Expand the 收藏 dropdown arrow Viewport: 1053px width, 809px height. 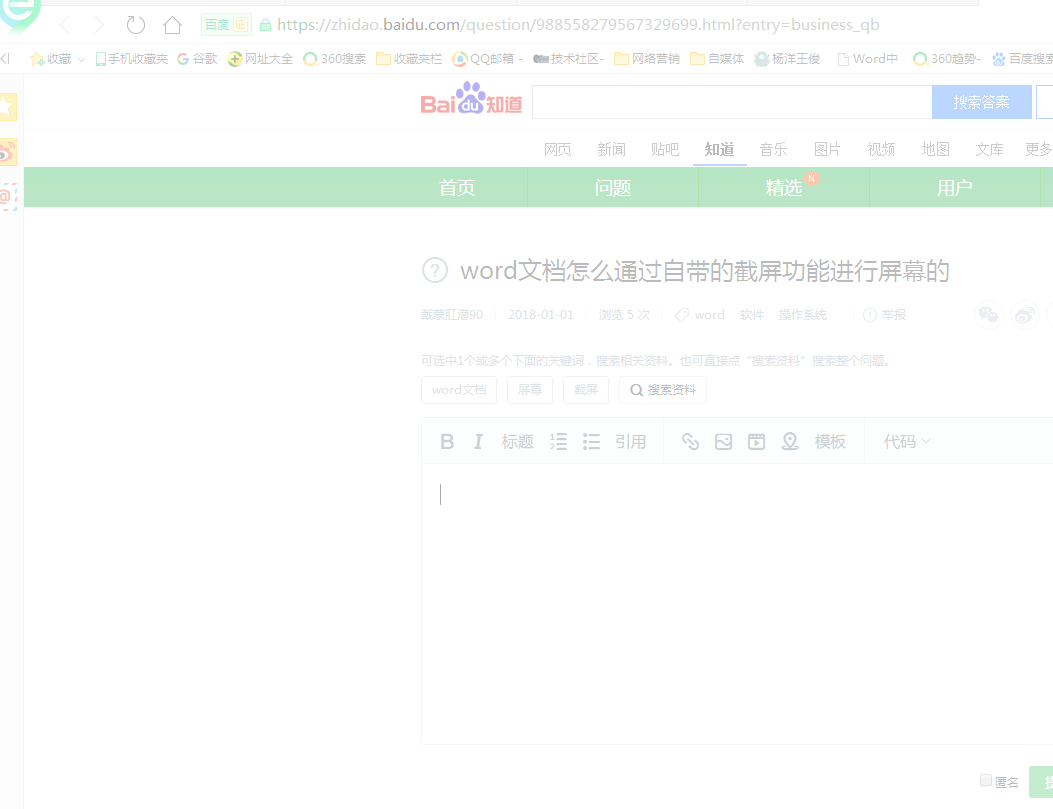click(81, 59)
